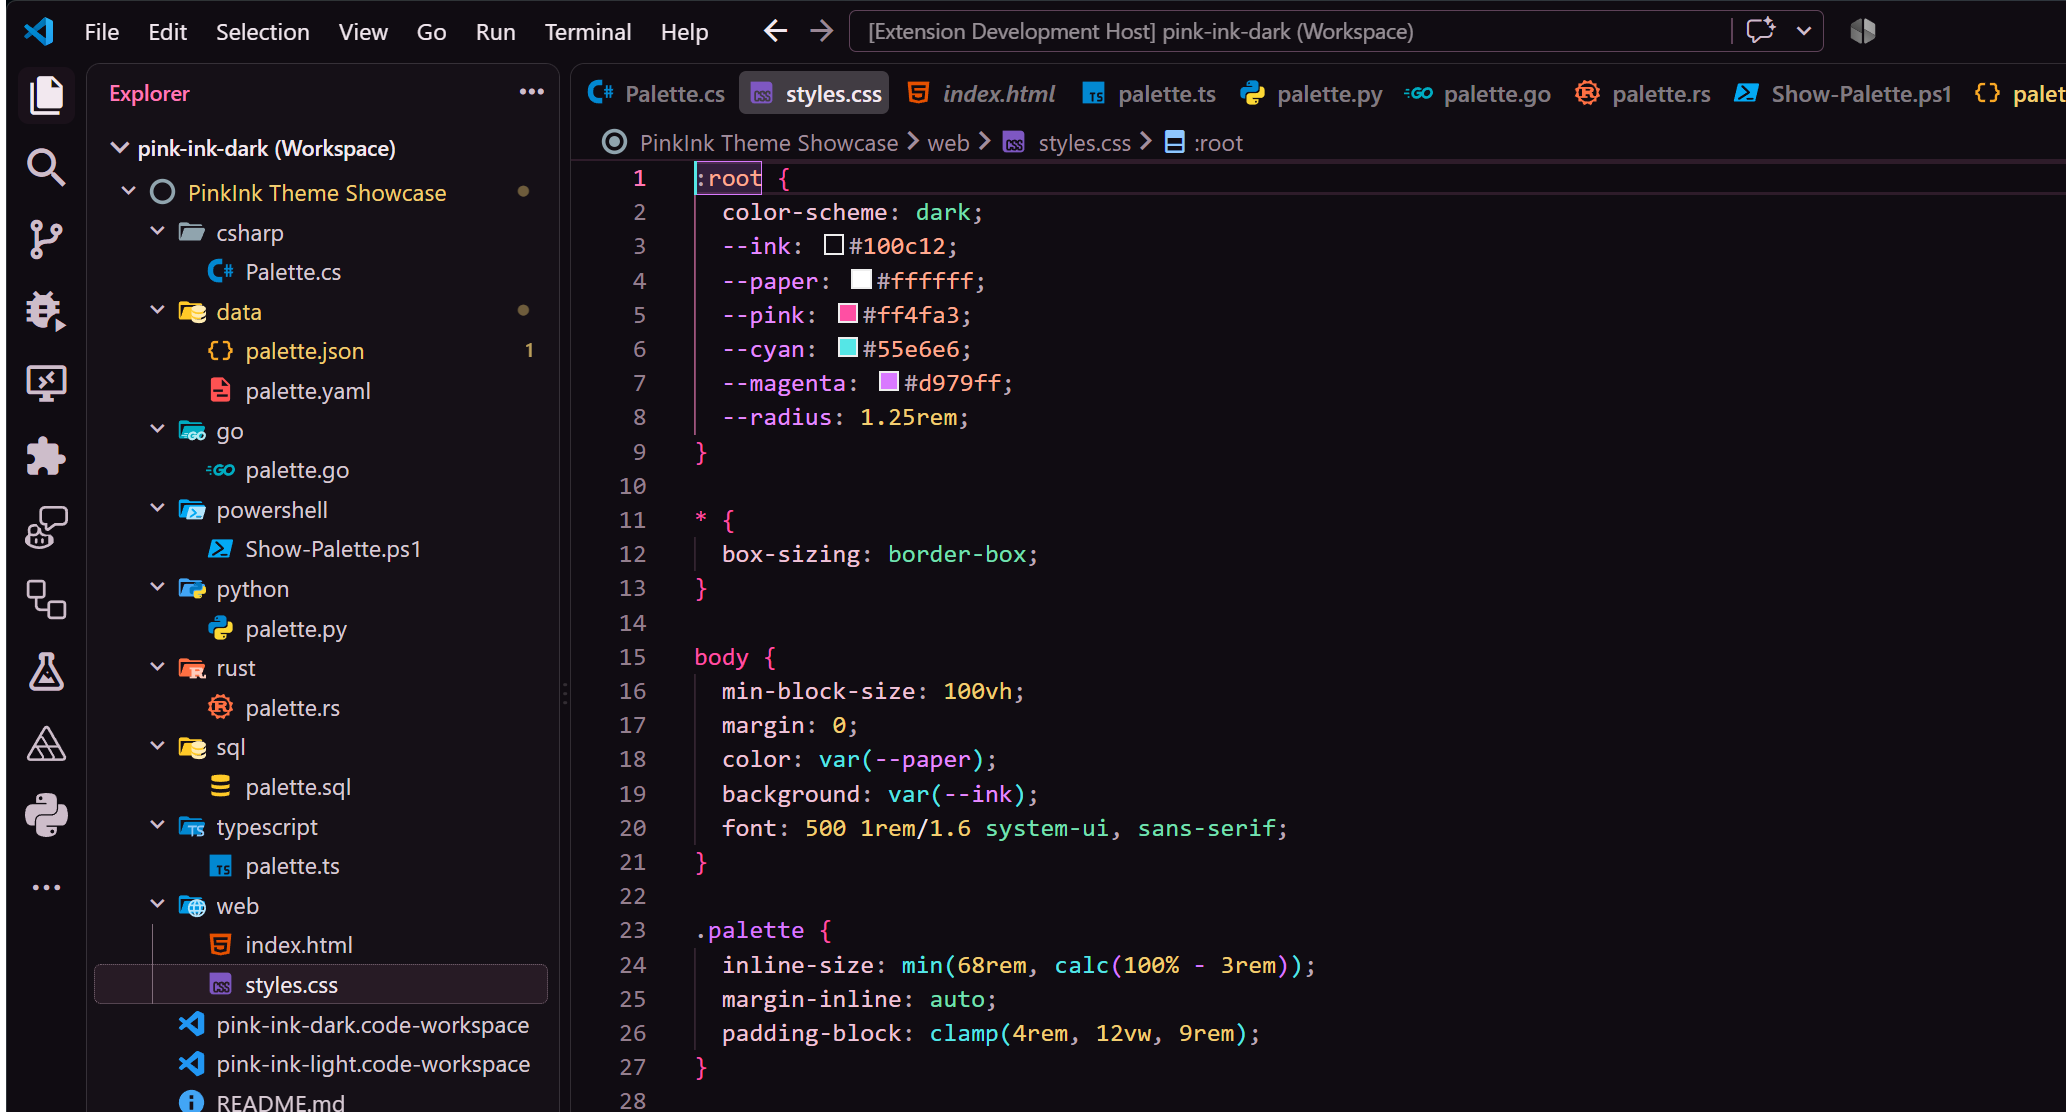Viewport: 2066px width, 1112px height.
Task: Open the chat icon in title bar
Action: (1761, 31)
